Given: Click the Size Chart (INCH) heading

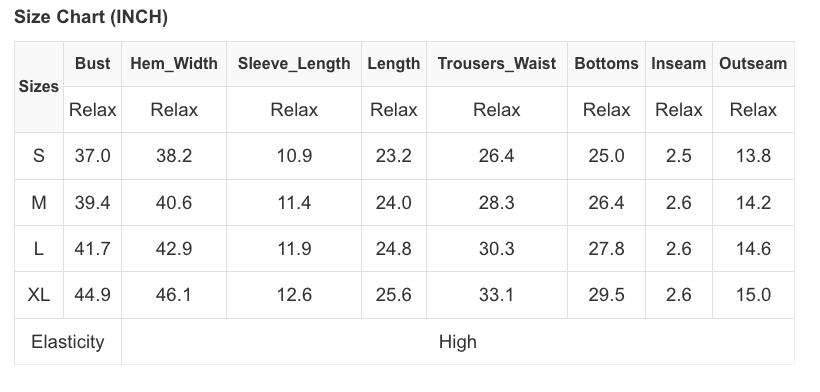Looking at the screenshot, I should [x=90, y=17].
